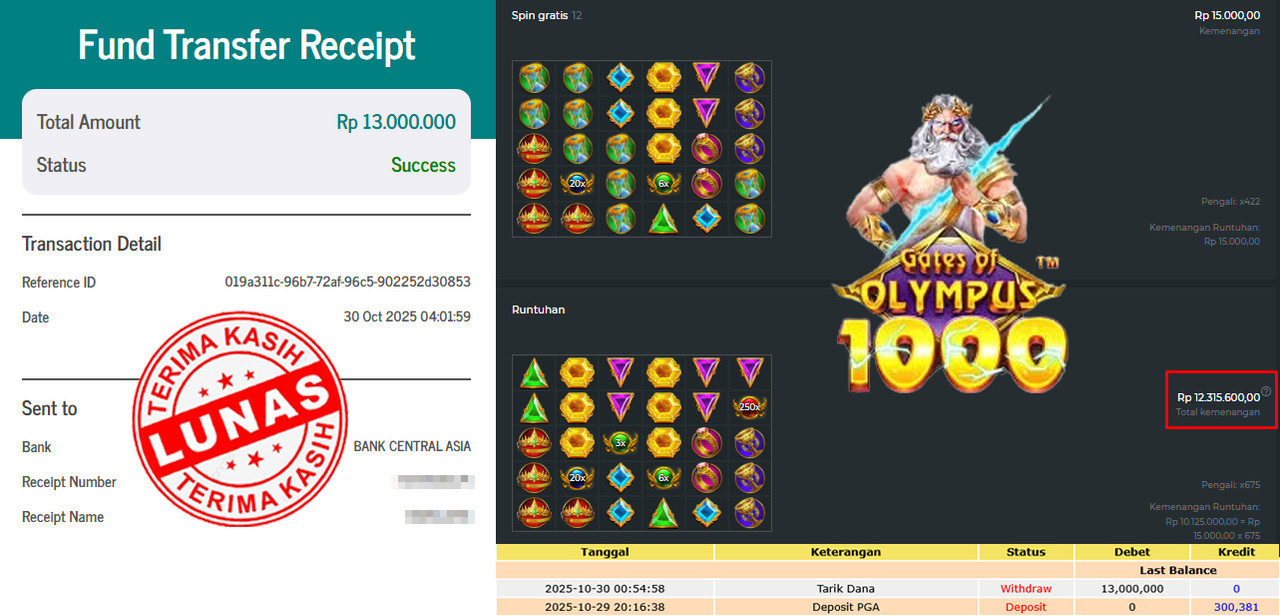Click the 6x orb in the Runtuhan grid
This screenshot has width=1280, height=616.
pyautogui.click(x=663, y=477)
